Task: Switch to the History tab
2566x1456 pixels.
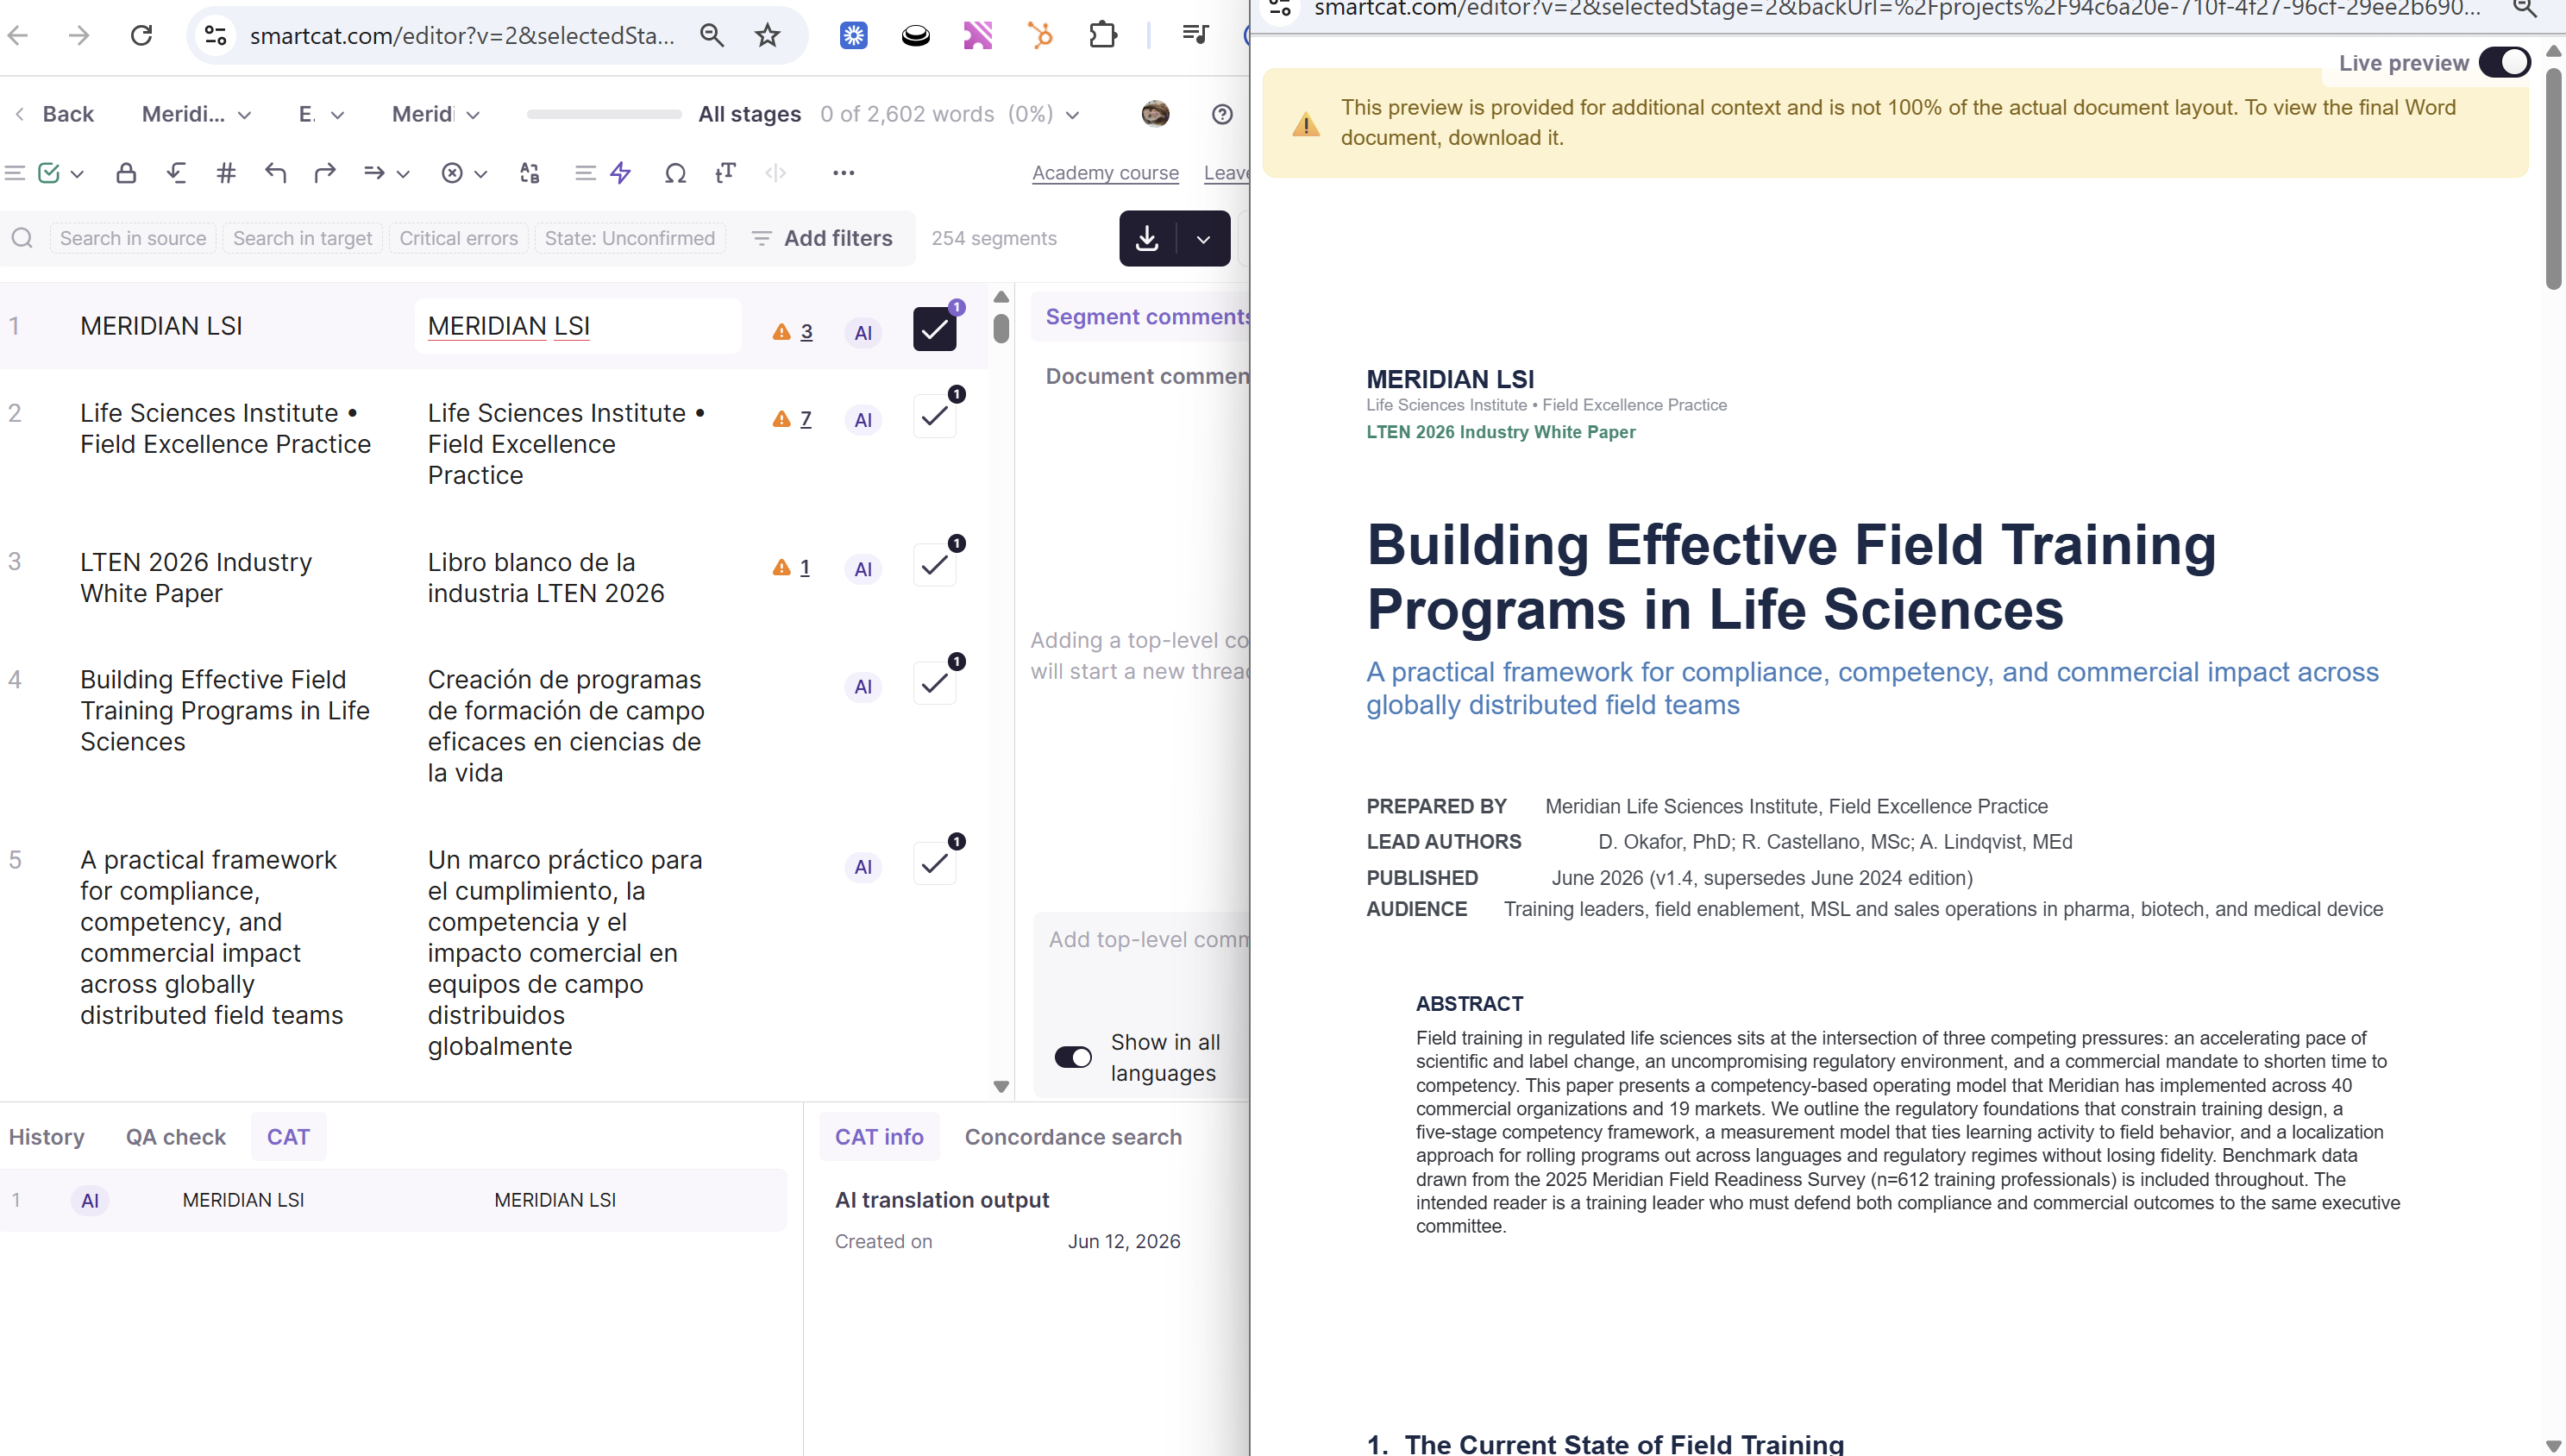Action: point(47,1137)
